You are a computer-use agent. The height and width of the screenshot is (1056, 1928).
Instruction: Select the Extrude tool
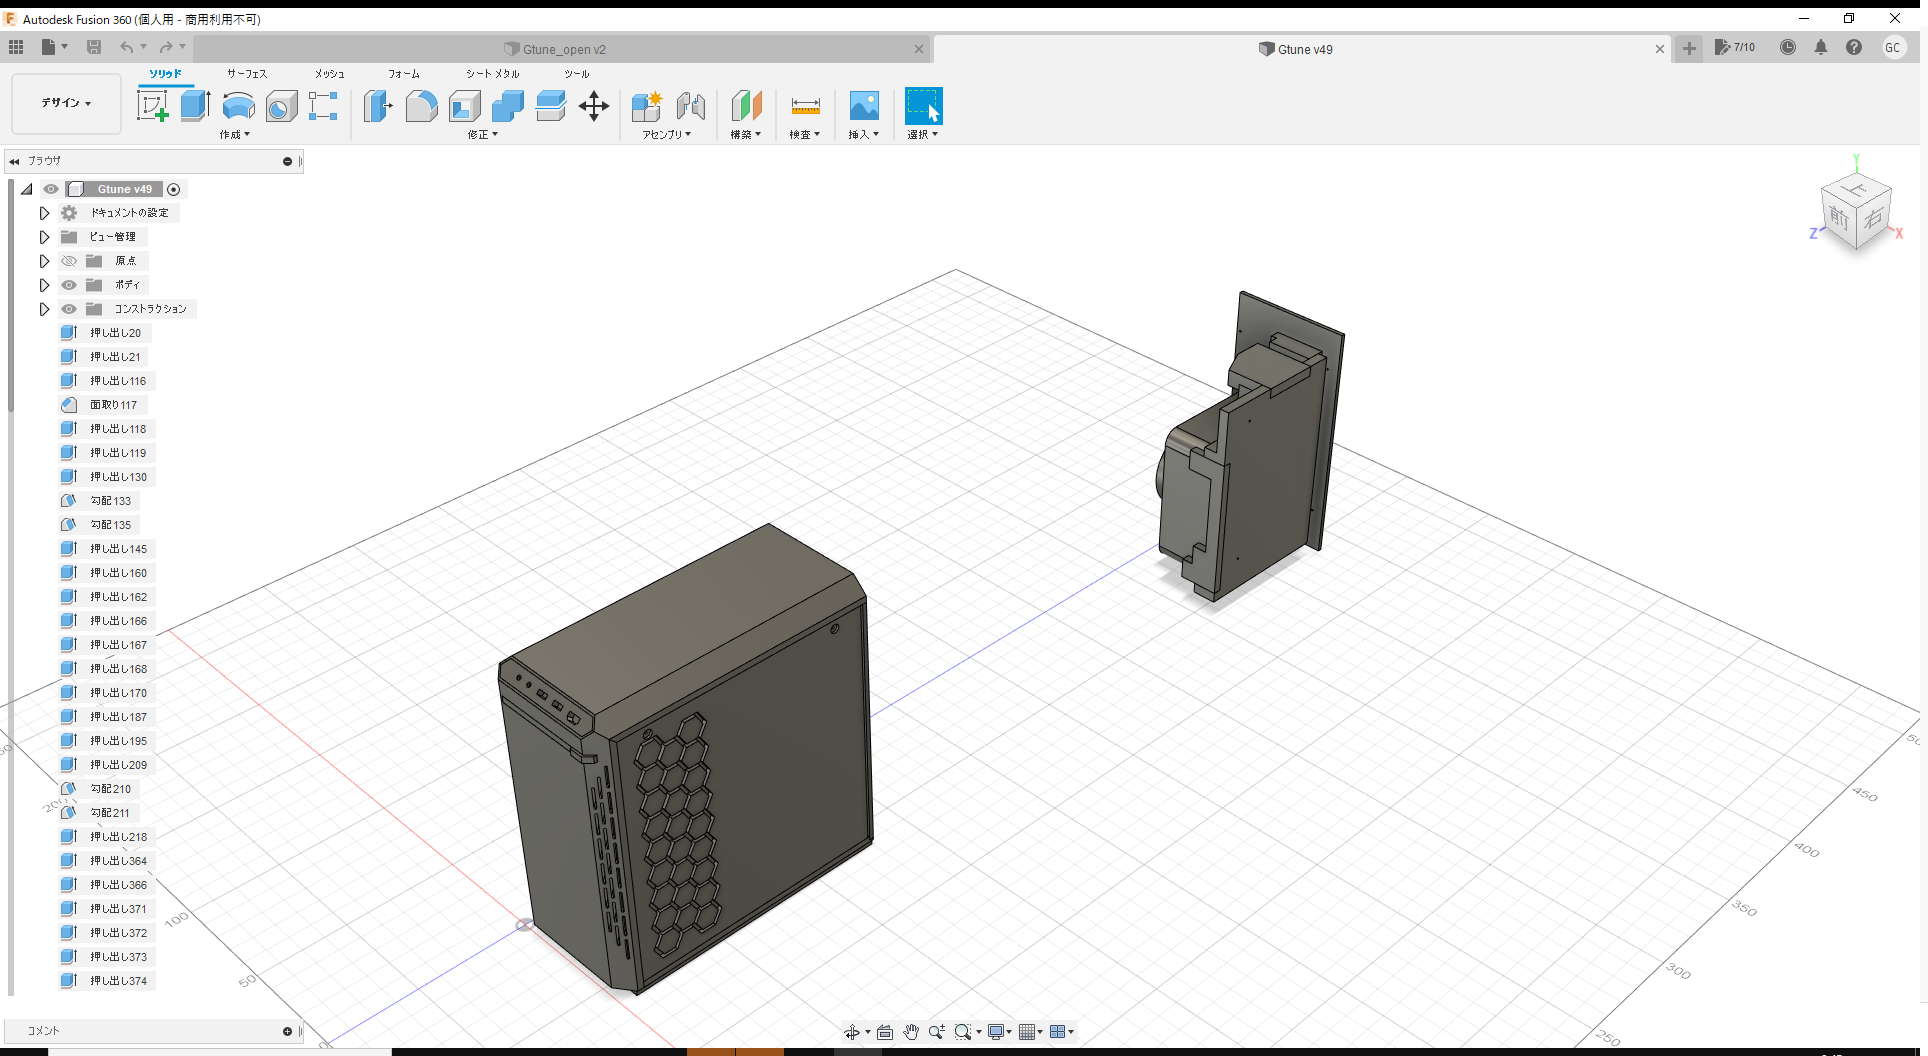(194, 105)
